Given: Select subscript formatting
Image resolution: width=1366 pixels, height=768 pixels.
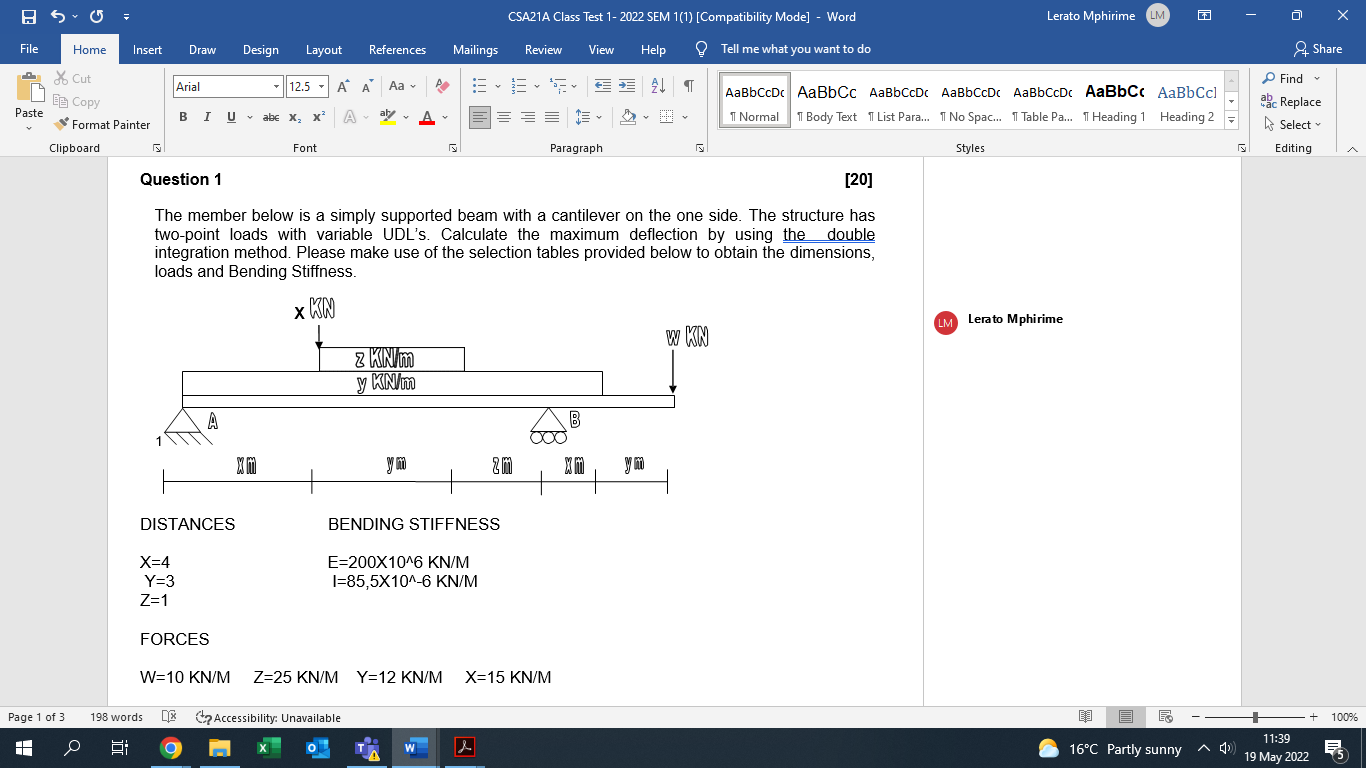Looking at the screenshot, I should click(x=295, y=117).
